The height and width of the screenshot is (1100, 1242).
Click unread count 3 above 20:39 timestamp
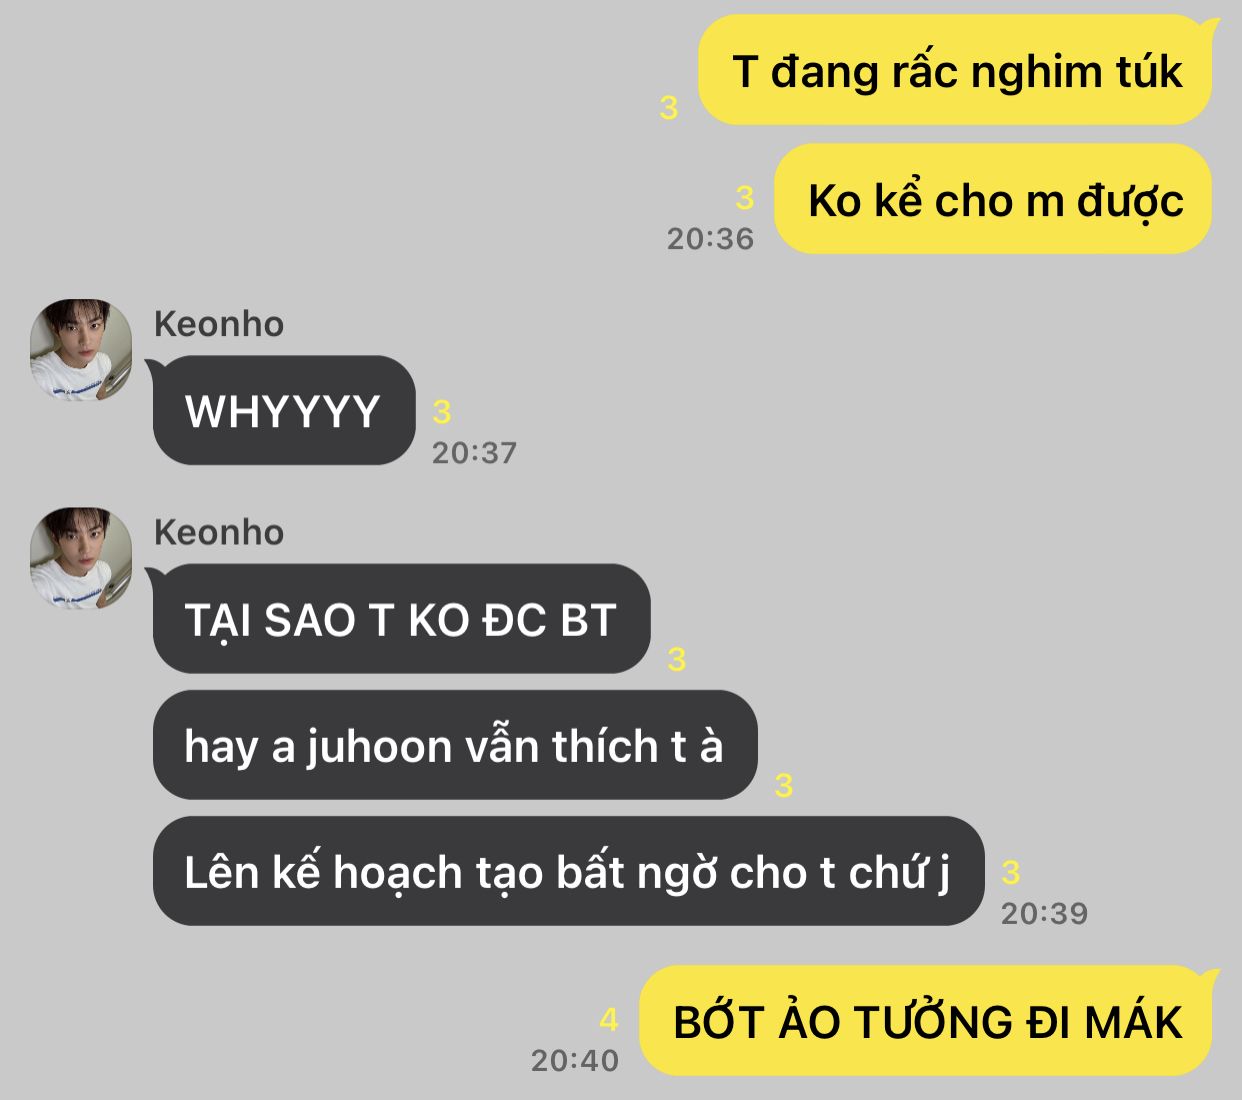point(1011,872)
